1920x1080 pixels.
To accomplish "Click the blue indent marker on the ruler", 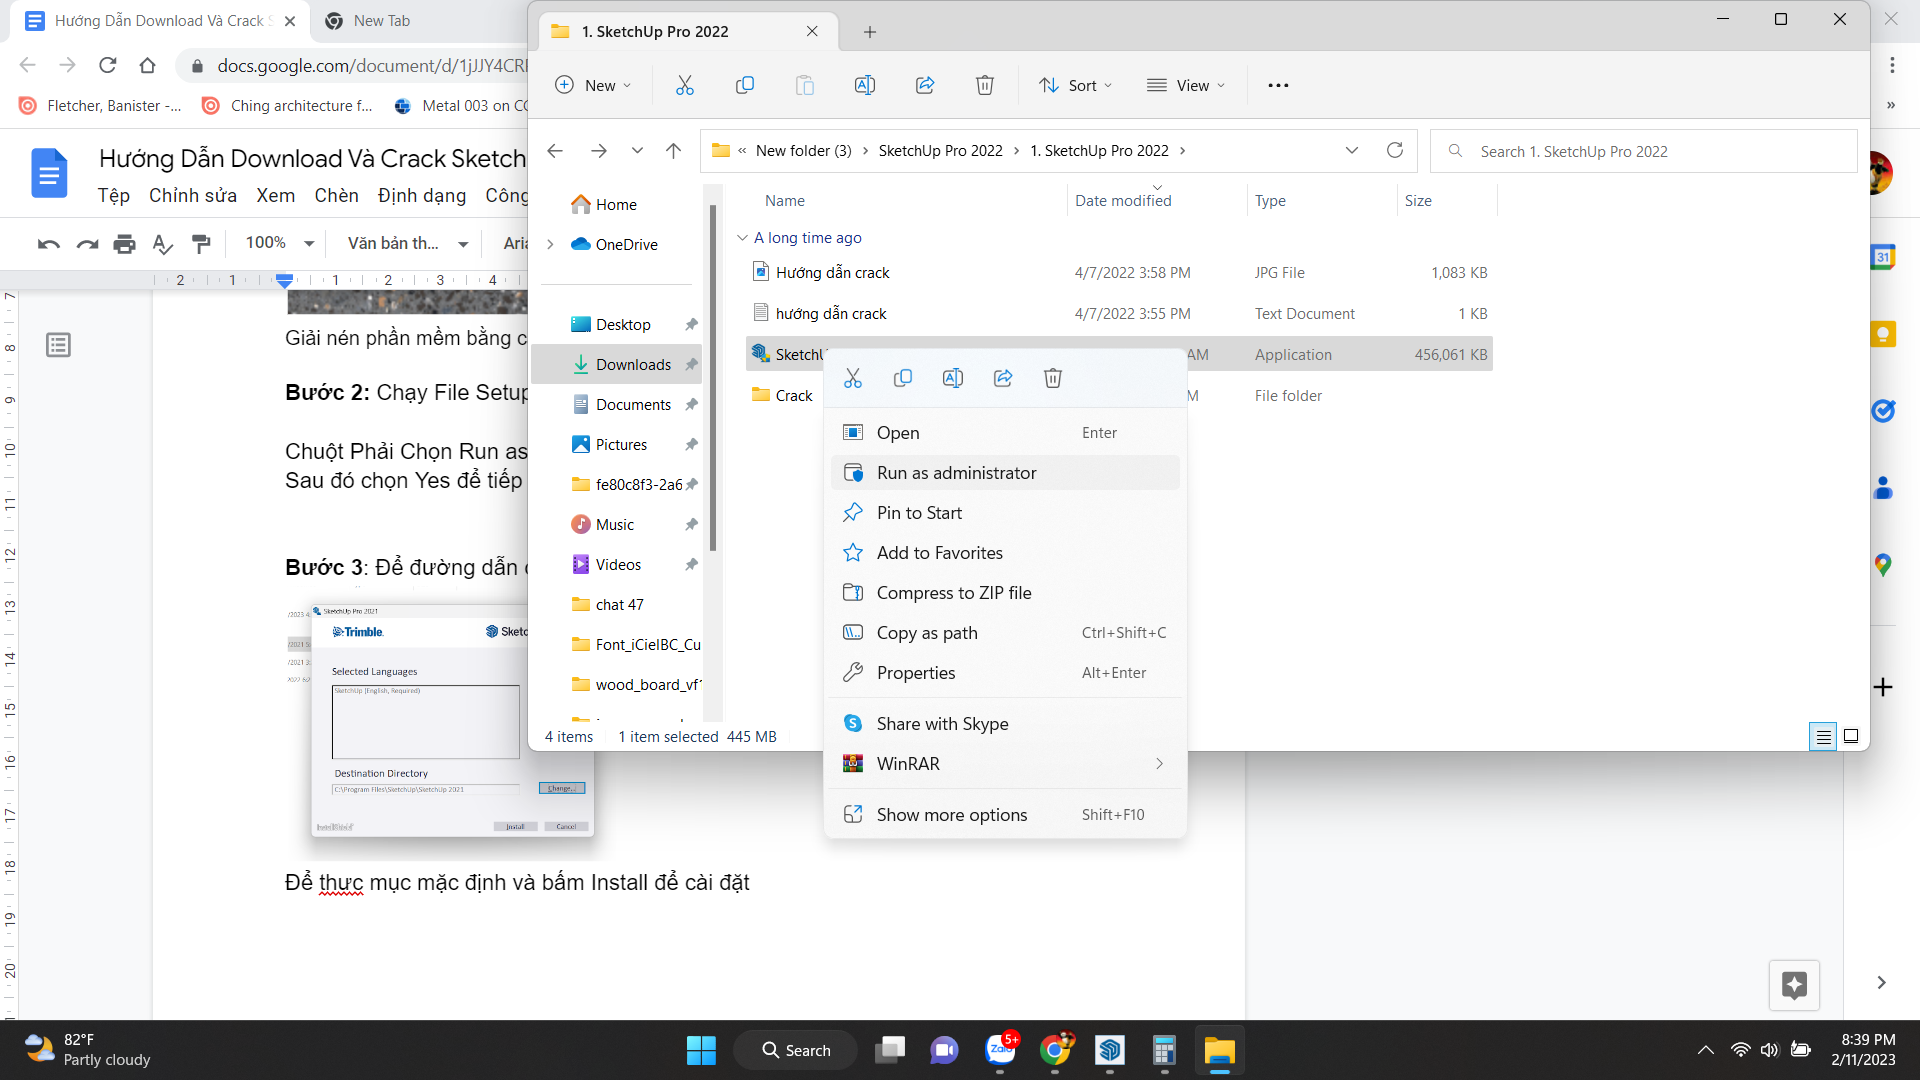I will click(x=283, y=280).
